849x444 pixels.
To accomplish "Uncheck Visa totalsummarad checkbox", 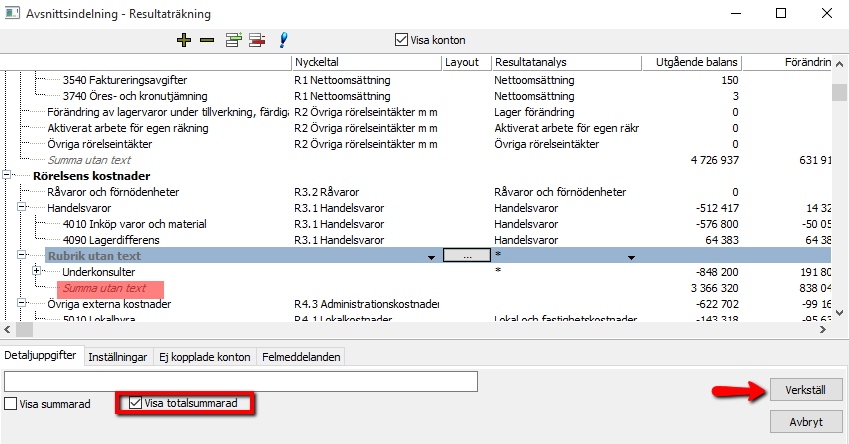I will pyautogui.click(x=135, y=403).
